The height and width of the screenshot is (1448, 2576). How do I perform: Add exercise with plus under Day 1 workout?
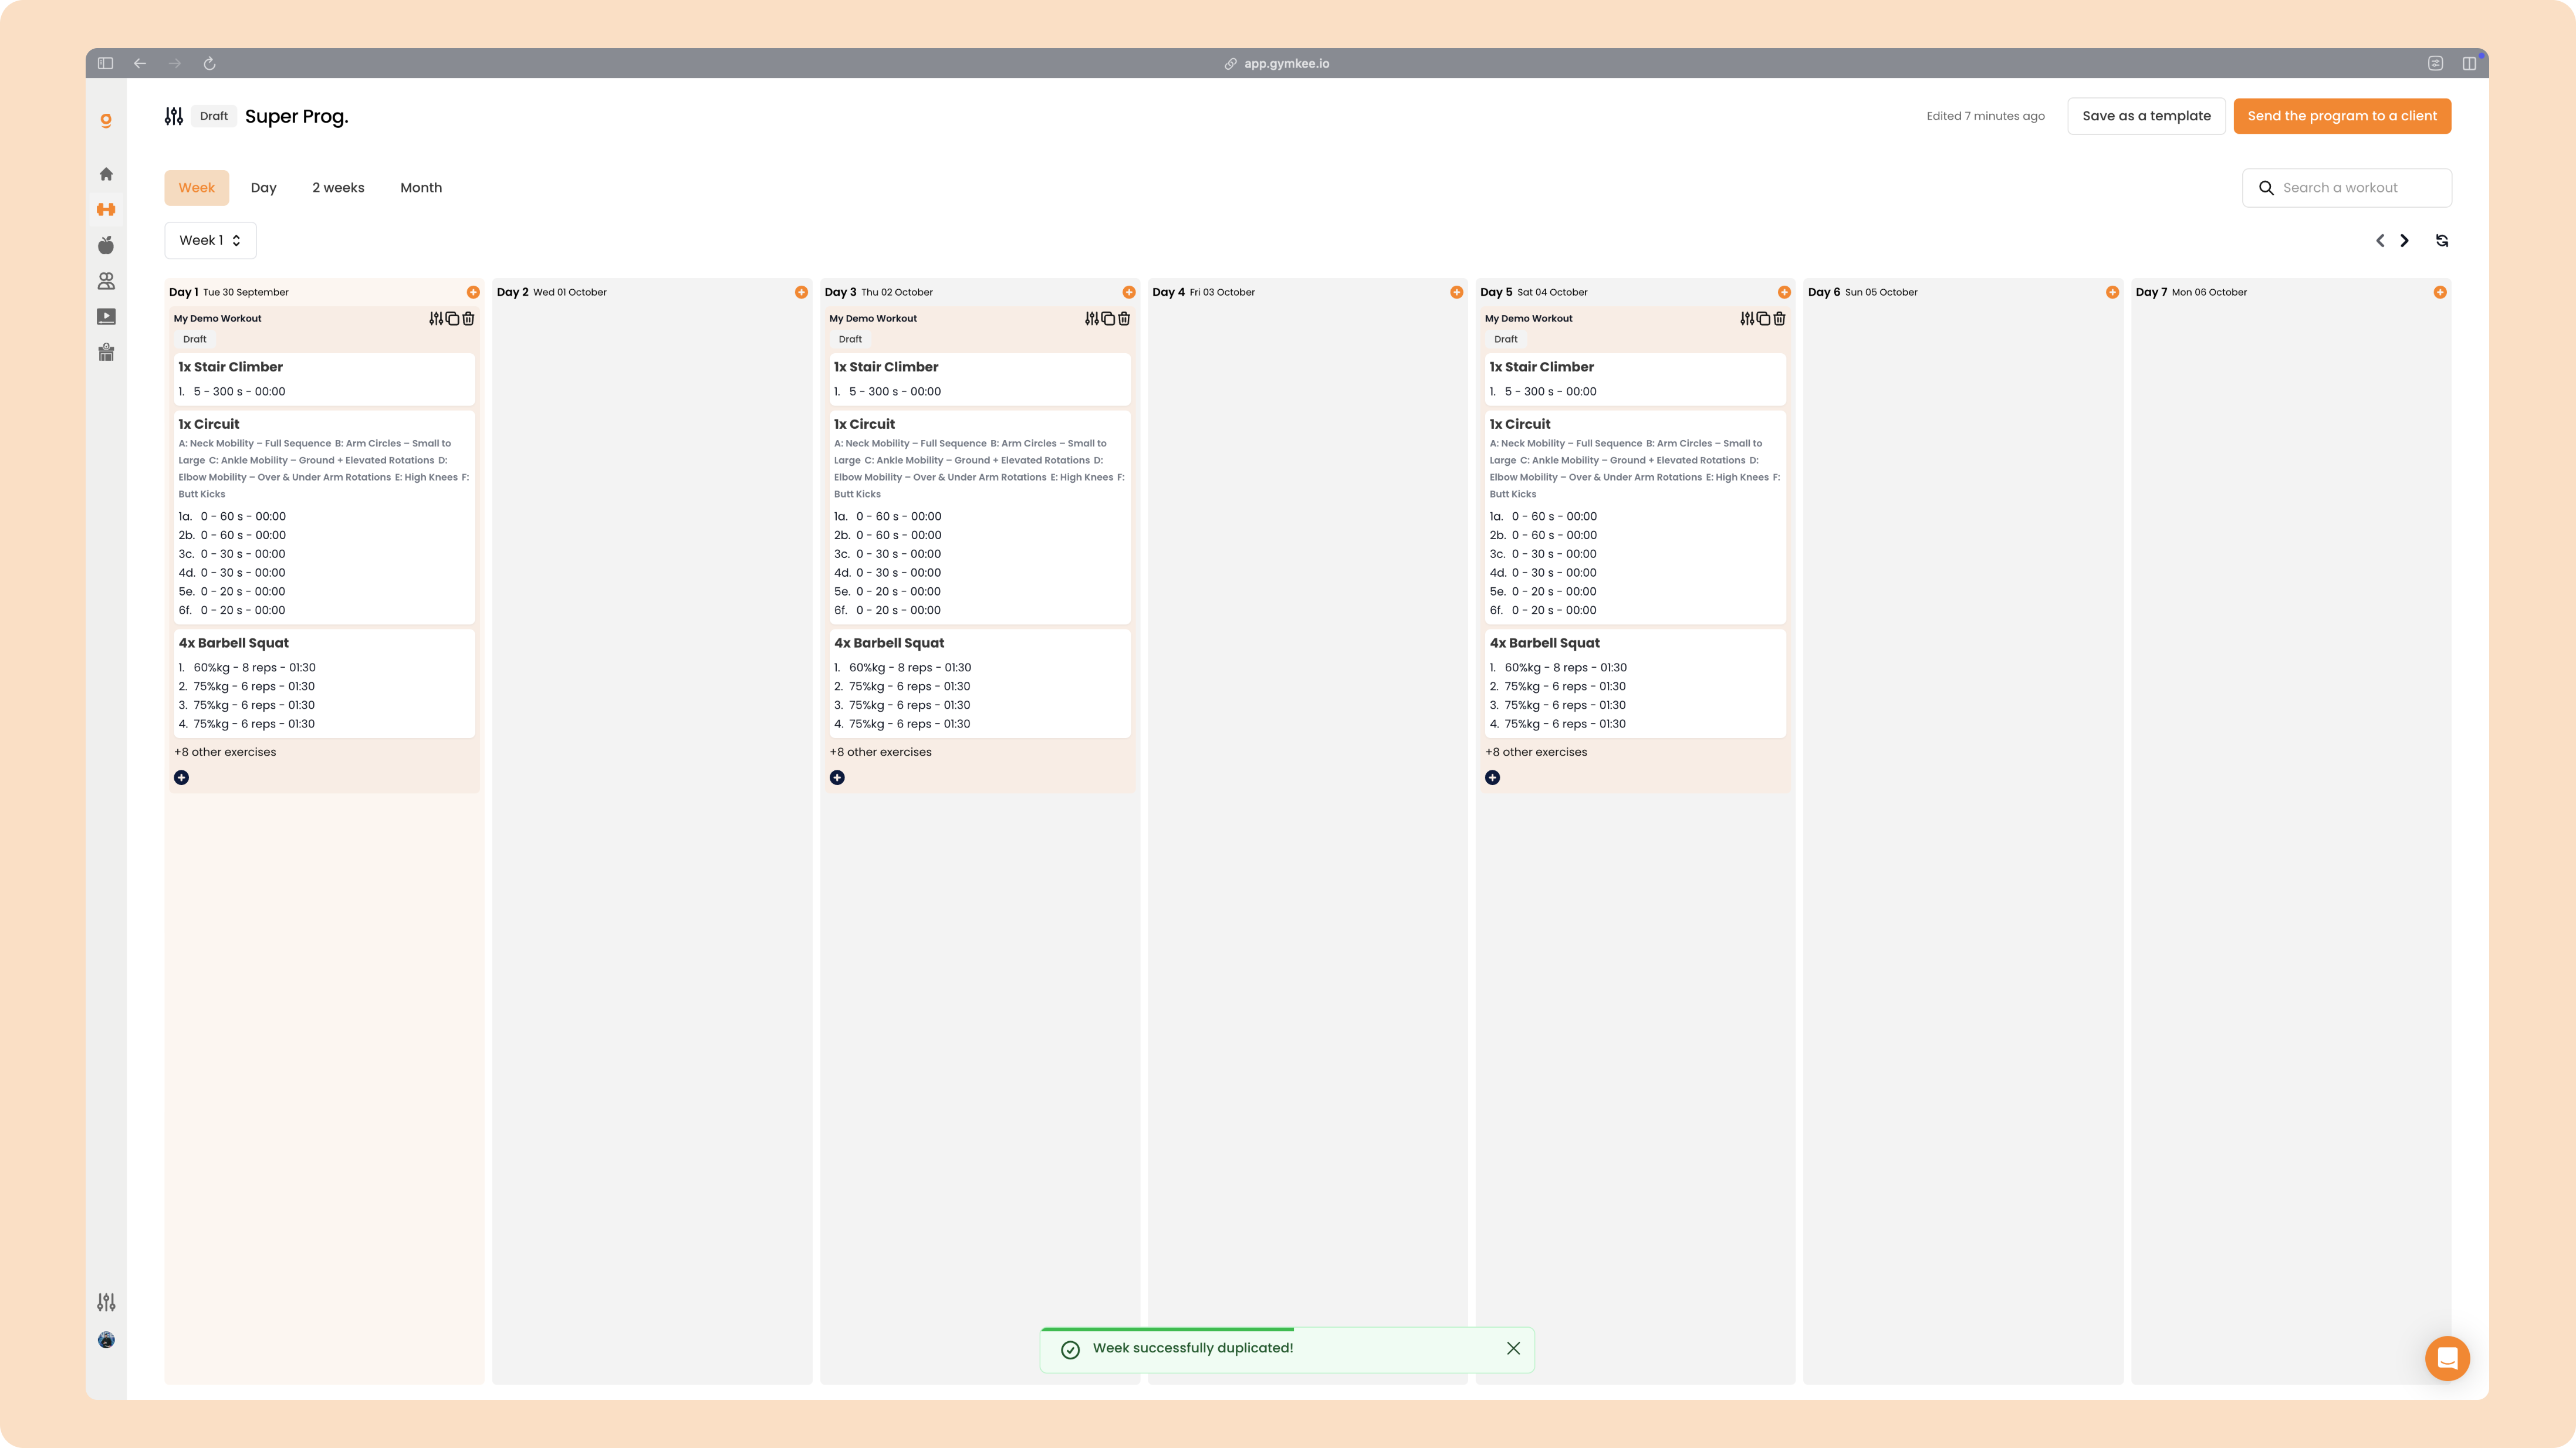pyautogui.click(x=181, y=777)
